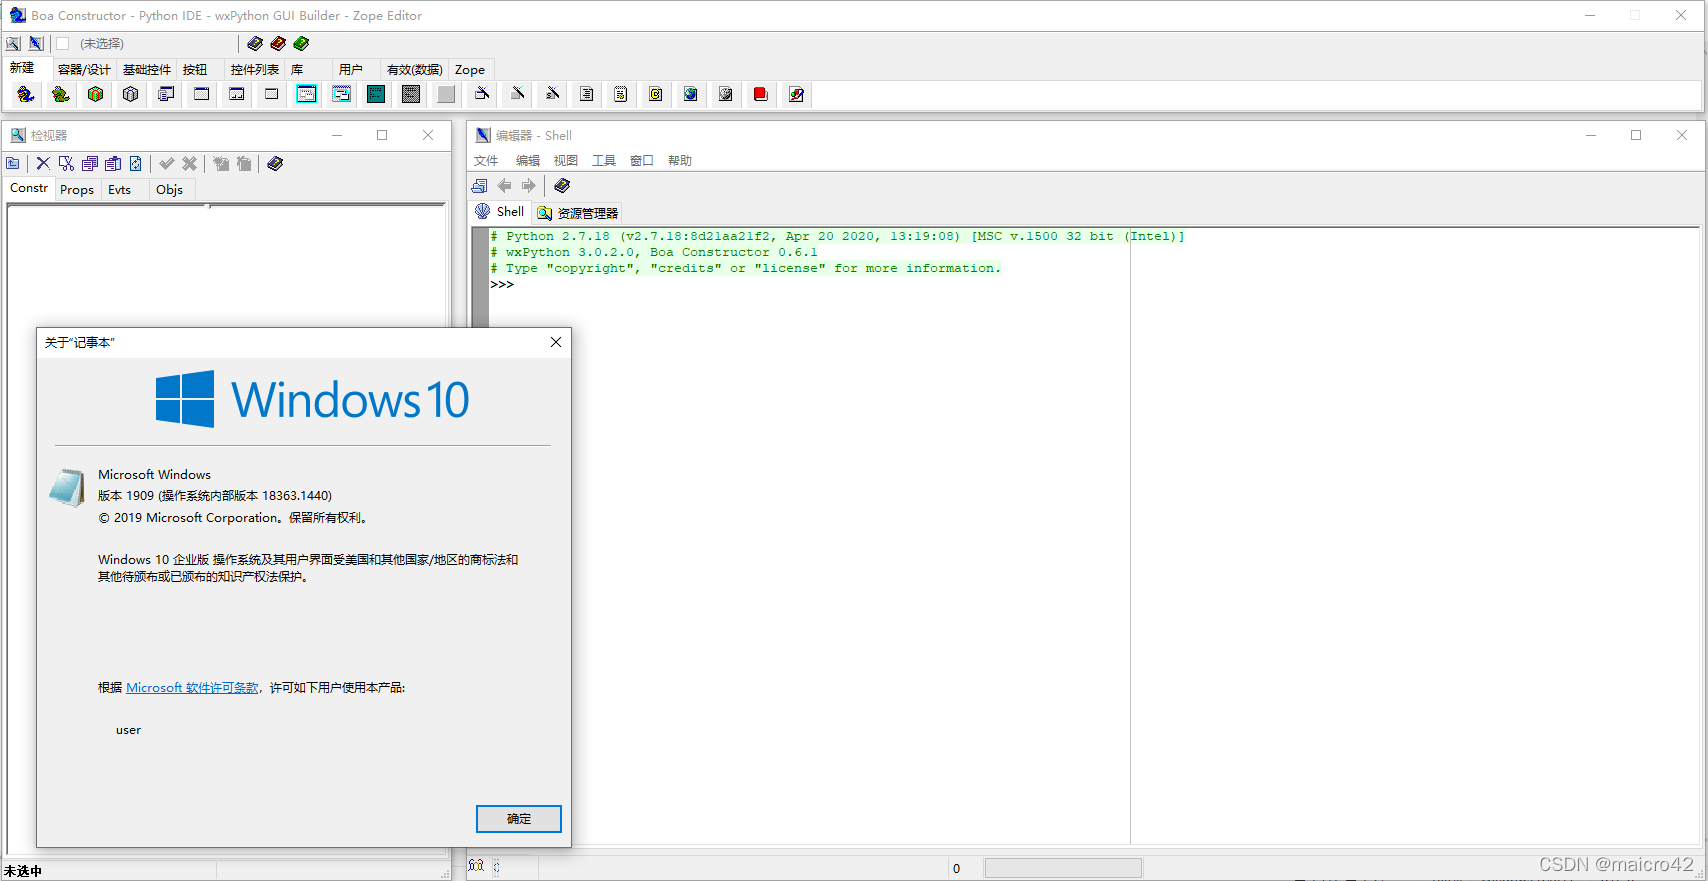Viewport: 1708px width, 881px height.
Task: Open the 帮助 menu in Editor
Action: (x=680, y=160)
